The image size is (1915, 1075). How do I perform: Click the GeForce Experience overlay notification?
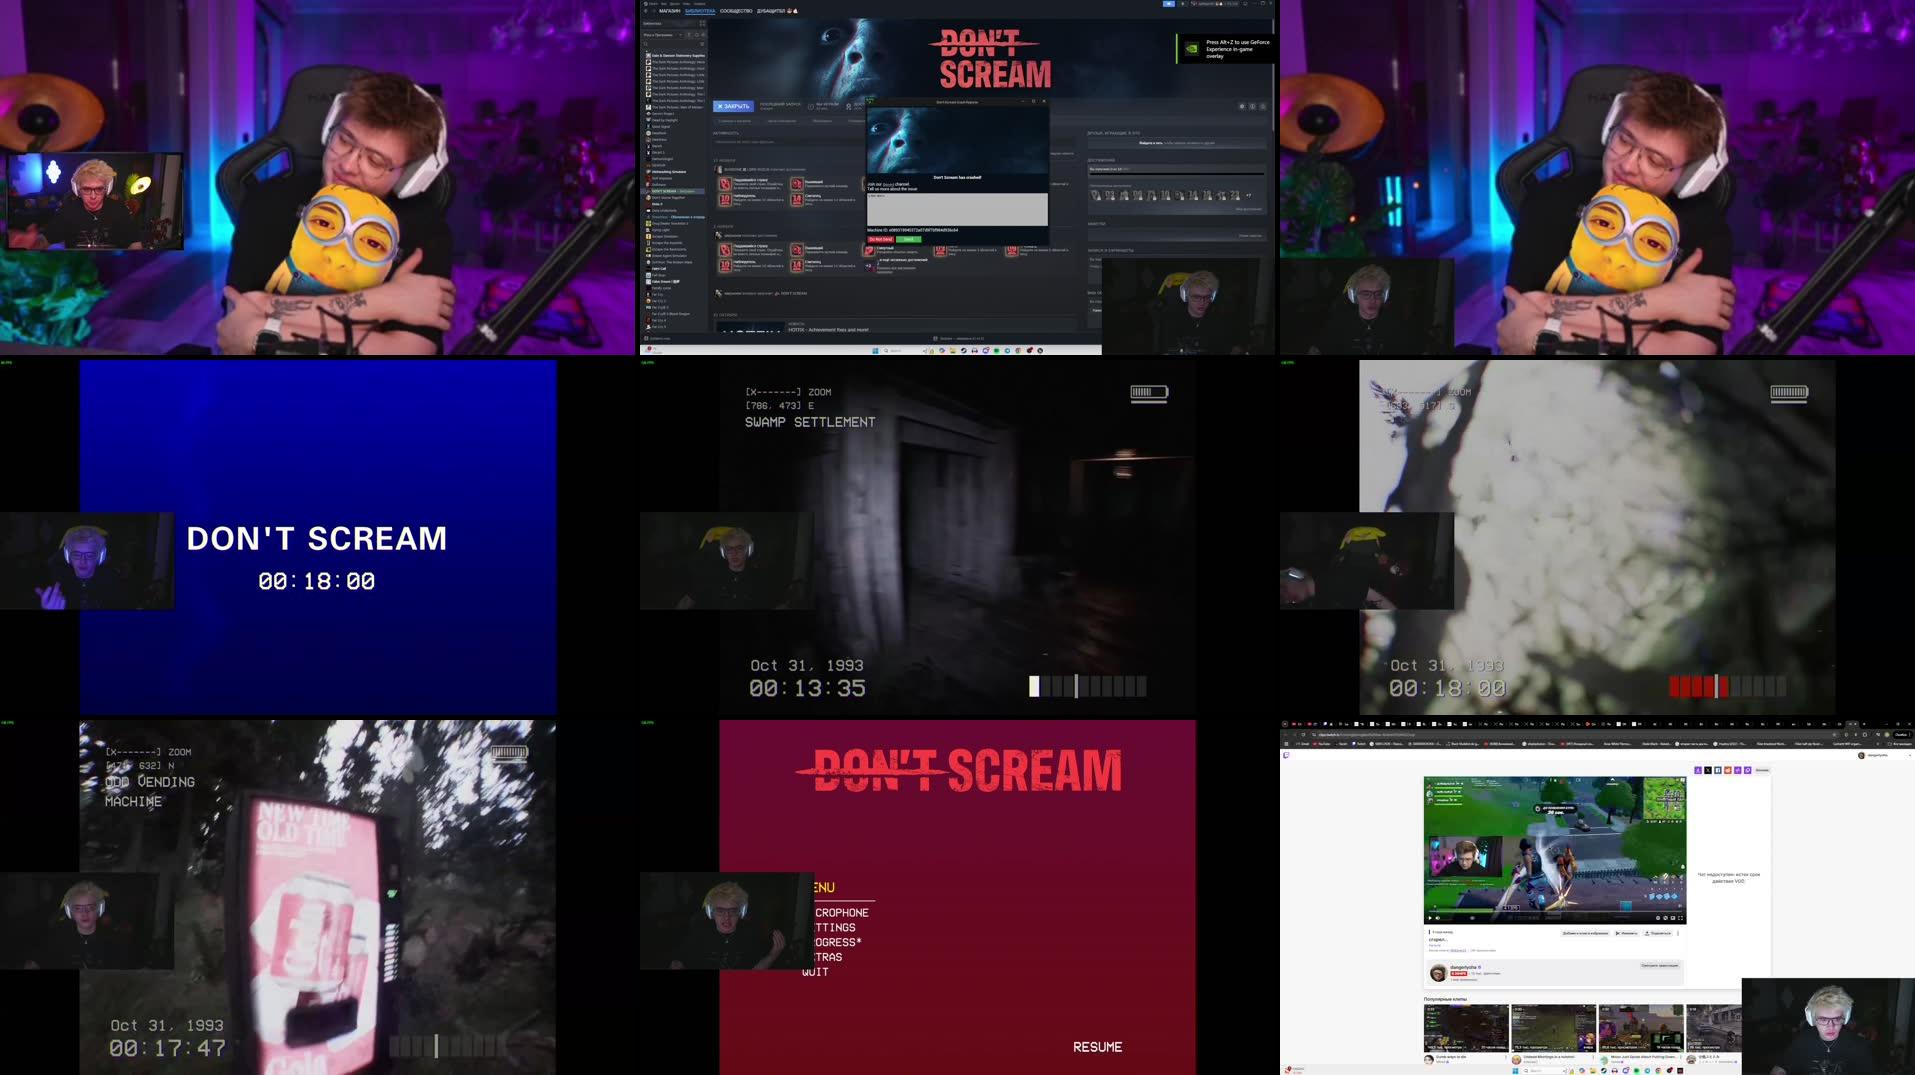click(1226, 49)
